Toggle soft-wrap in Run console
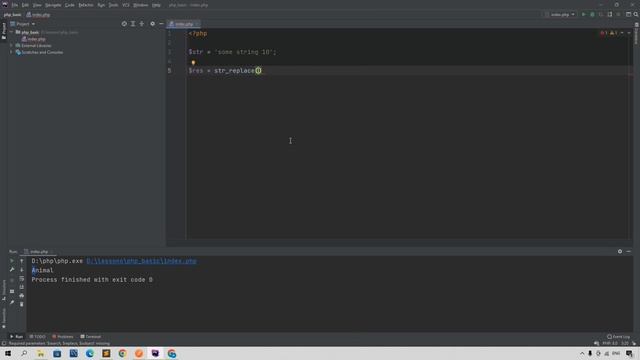Viewport: 640px width, 360px height. pos(22,278)
